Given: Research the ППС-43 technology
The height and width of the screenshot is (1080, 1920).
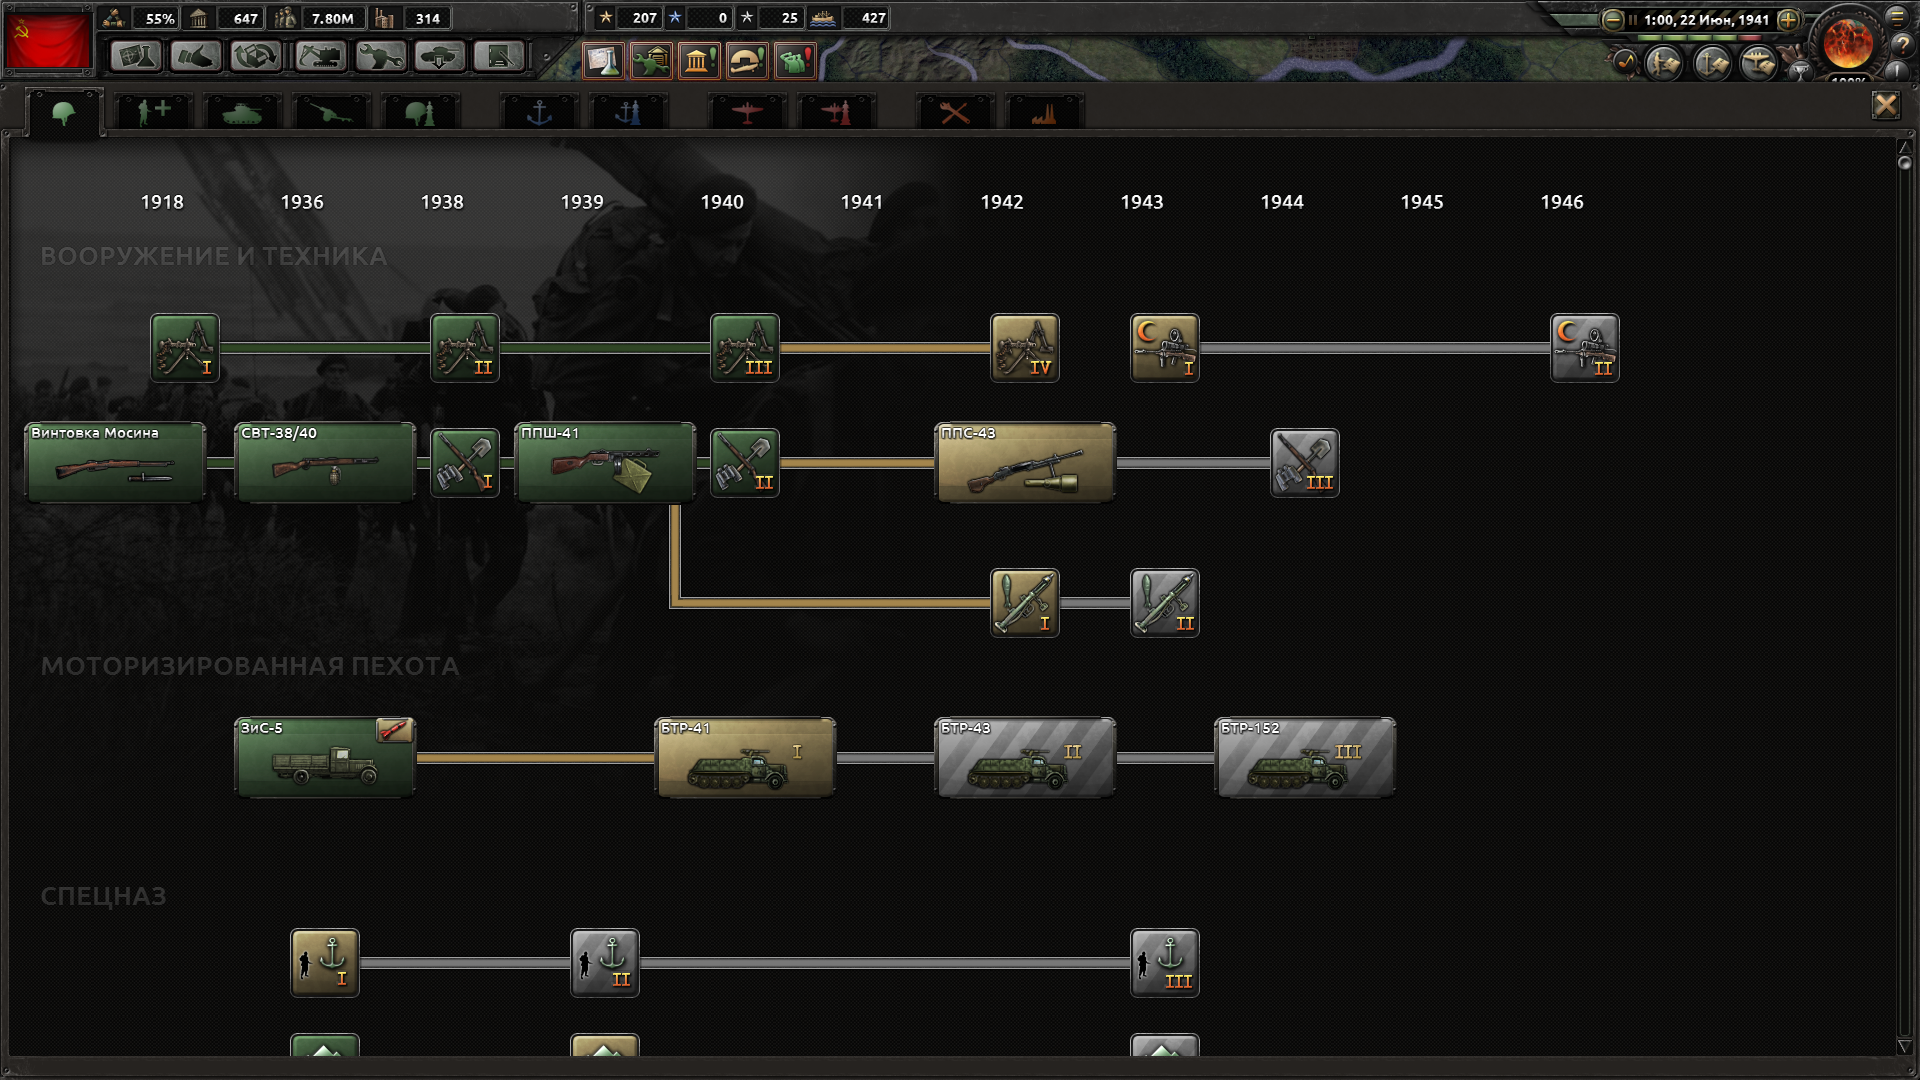Looking at the screenshot, I should 1025,462.
